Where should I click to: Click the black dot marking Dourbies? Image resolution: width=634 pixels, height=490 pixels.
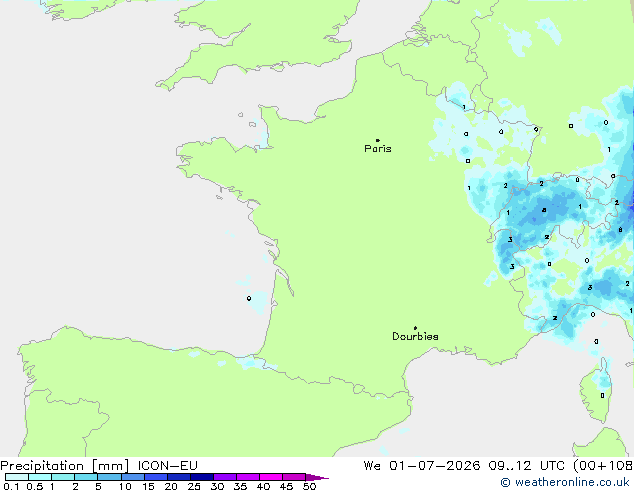415,328
